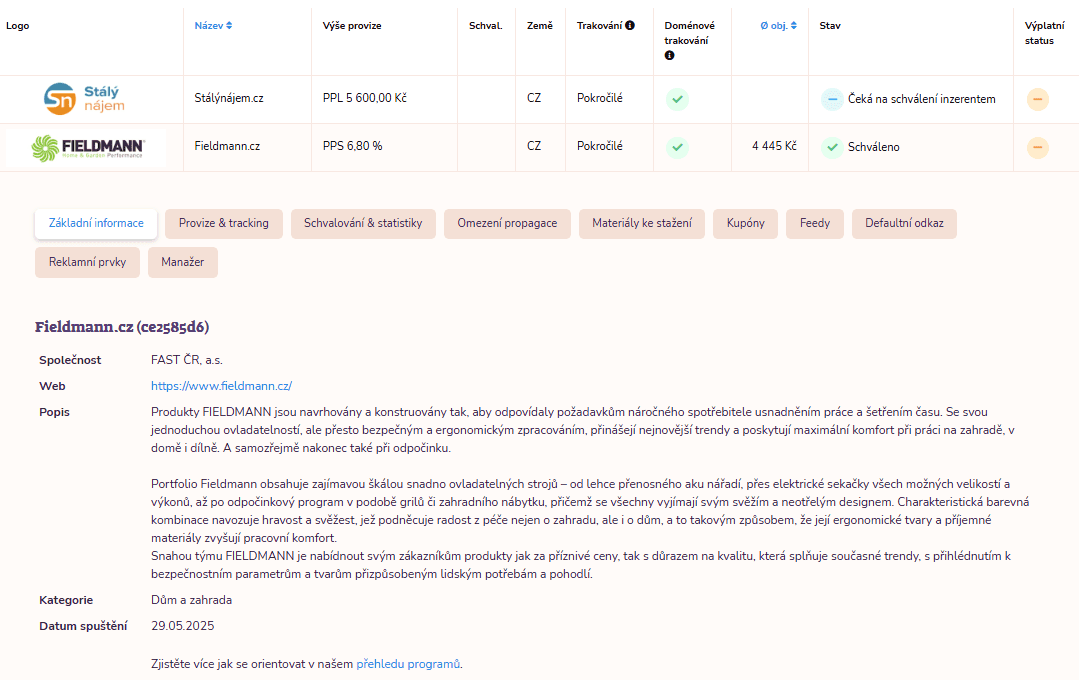1079x680 pixels.
Task: Follow the přehledu programů link
Action: point(408,664)
